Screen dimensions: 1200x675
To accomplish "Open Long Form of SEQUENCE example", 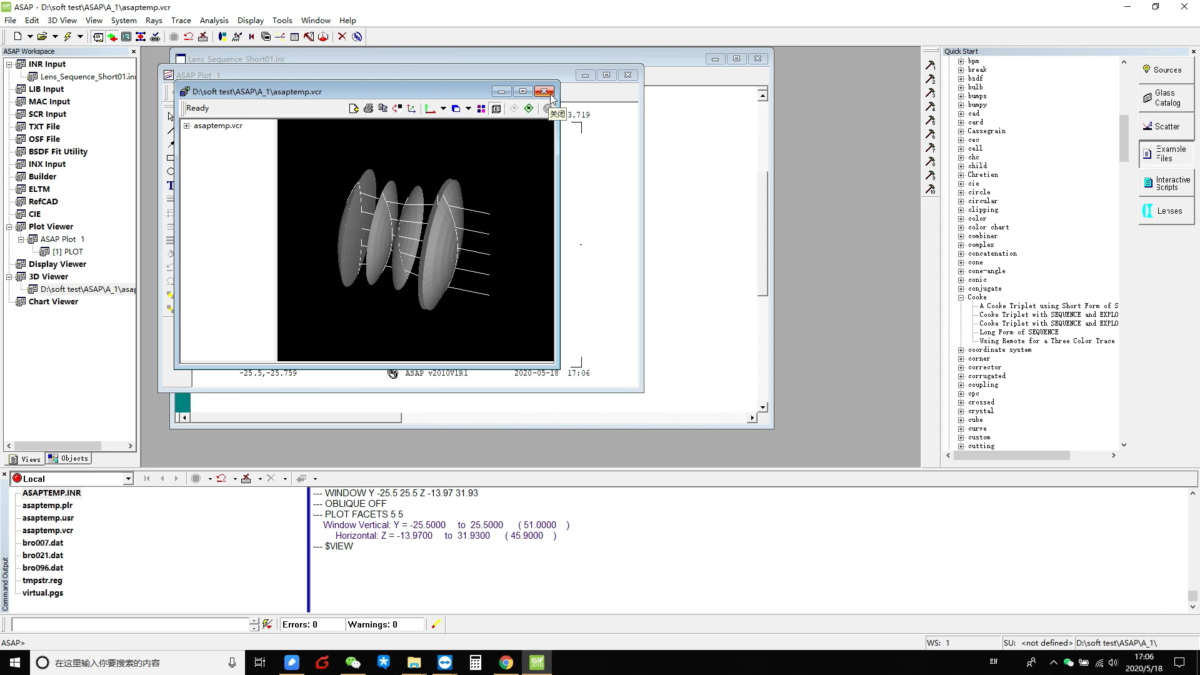I will coord(1019,333).
